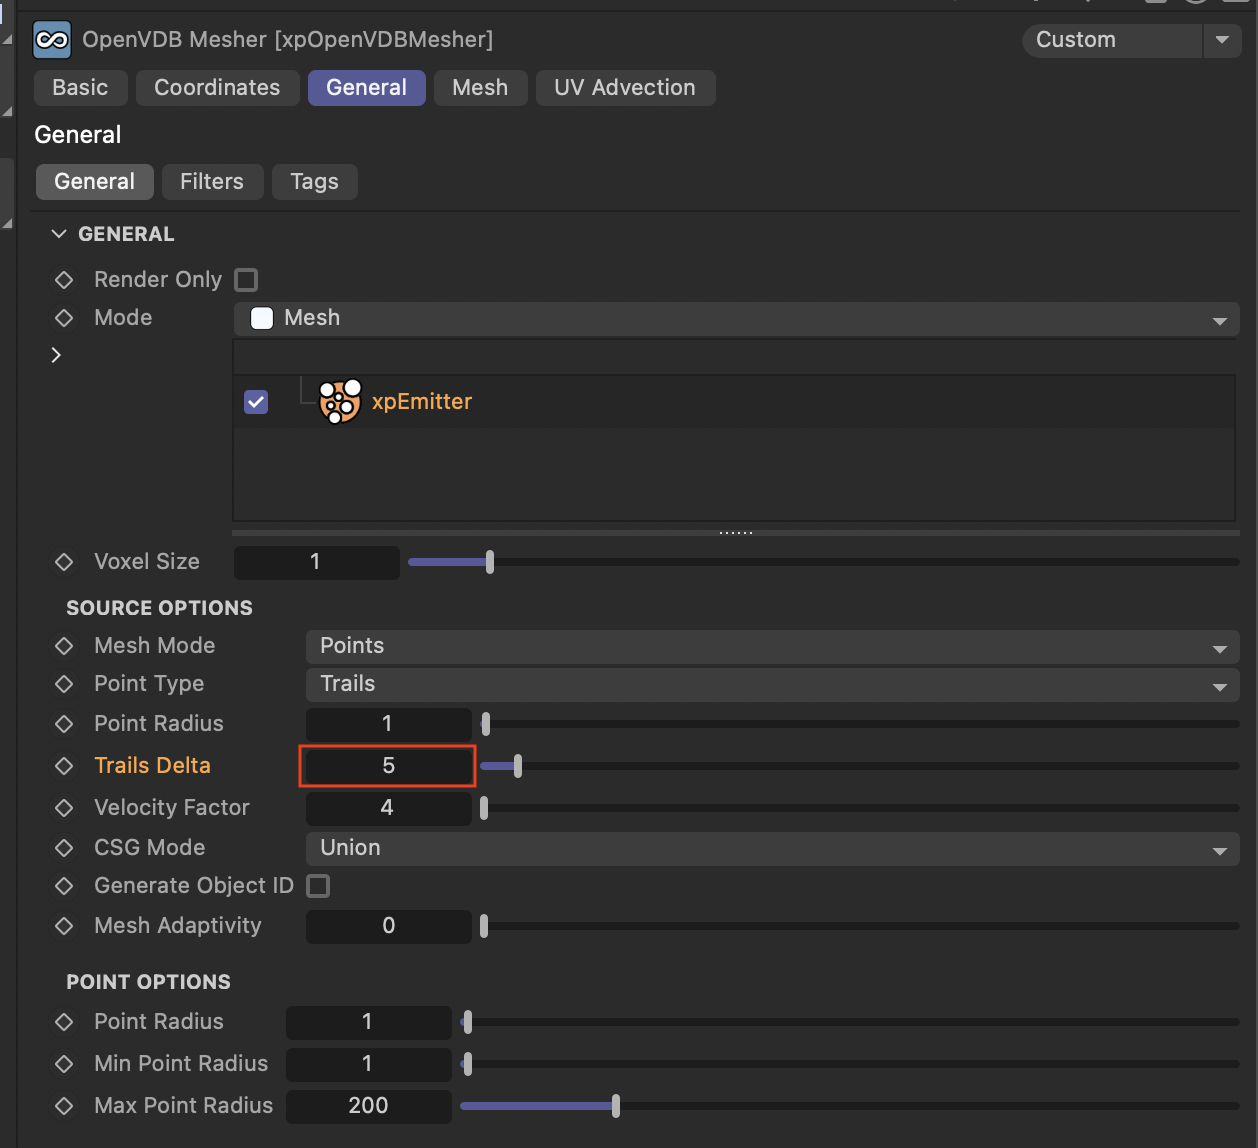Viewport: 1258px width, 1148px height.
Task: Click keyframe diamond next to Mesh Adaptivity
Action: (x=64, y=926)
